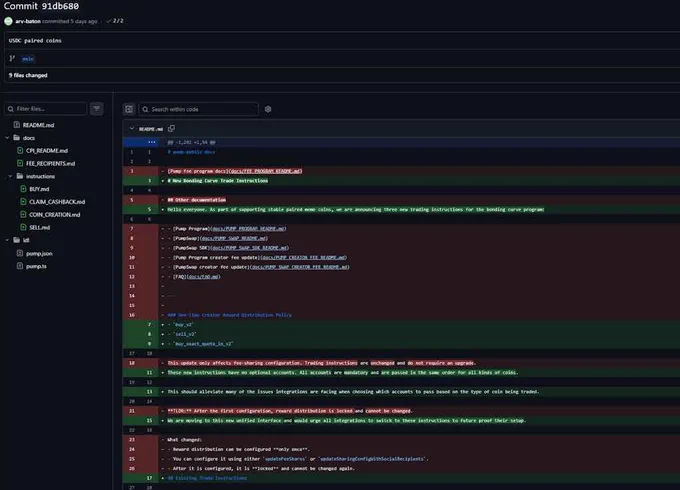680x490 pixels.
Task: Click the search magnifier icon in code search
Action: tap(145, 109)
